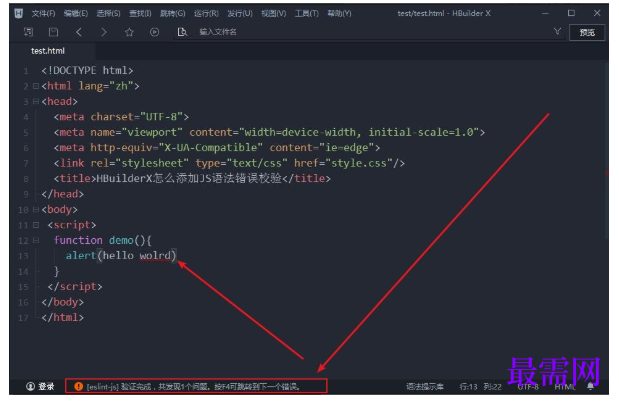Image resolution: width=619 pixels, height=403 pixels.
Task: Click the orange ESLint error icon
Action: (x=78, y=385)
